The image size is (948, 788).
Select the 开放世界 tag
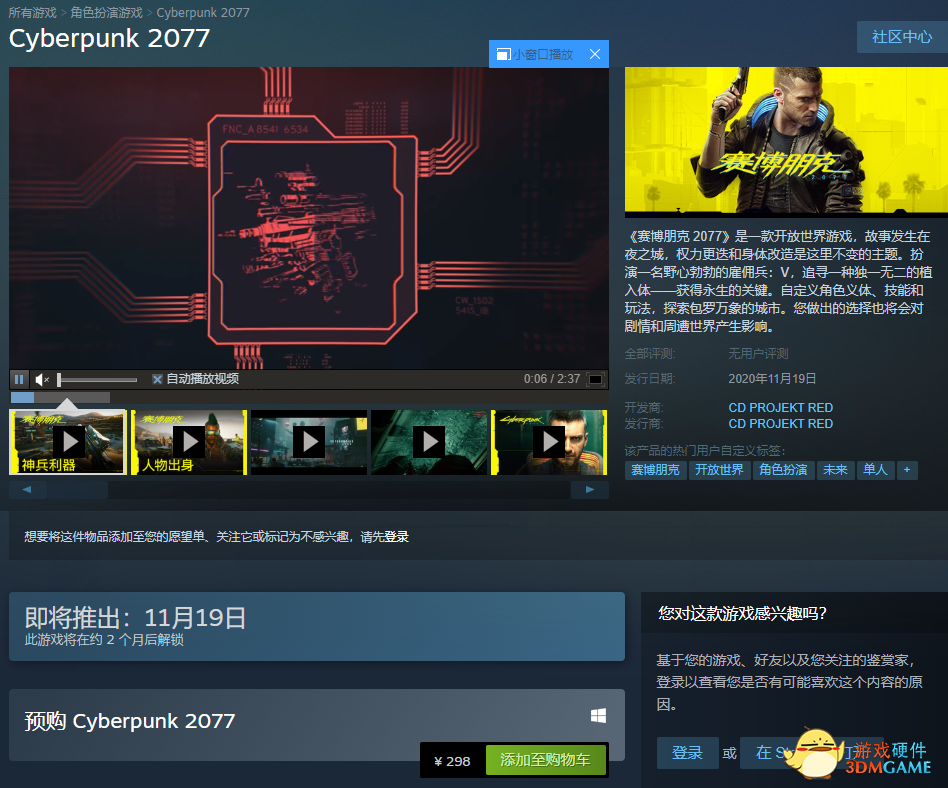pos(719,470)
